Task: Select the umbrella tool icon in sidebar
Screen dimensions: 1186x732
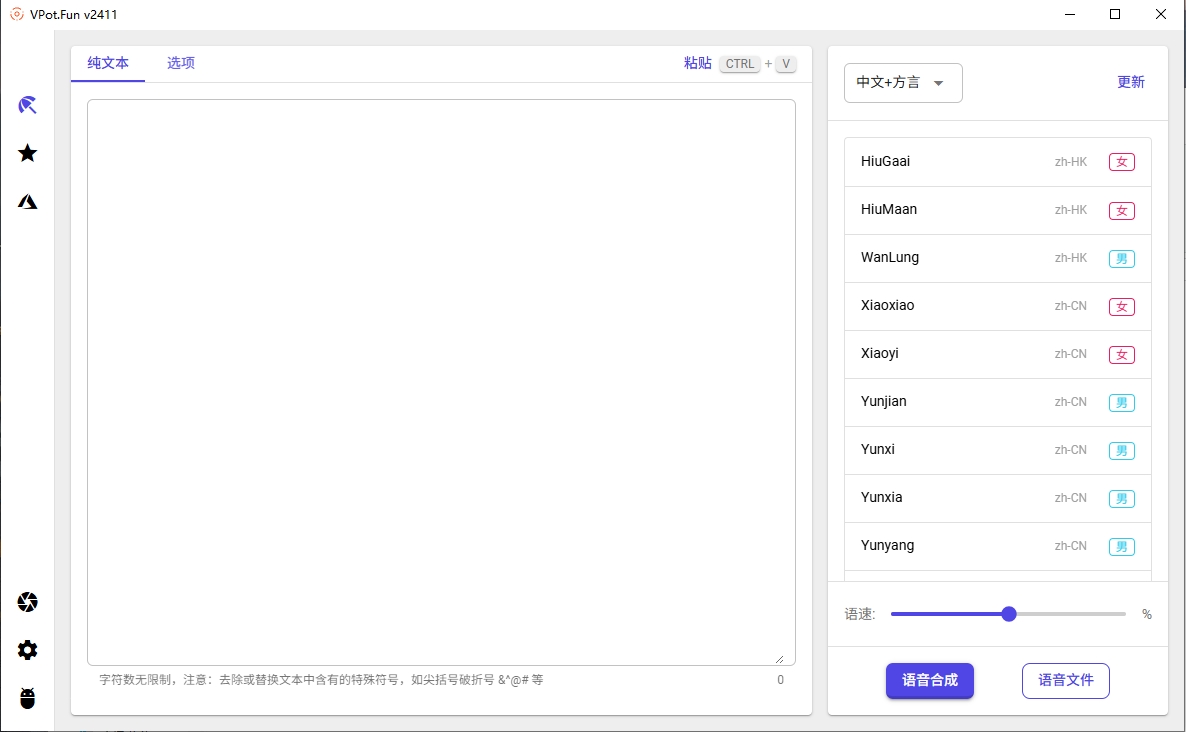Action: [27, 105]
